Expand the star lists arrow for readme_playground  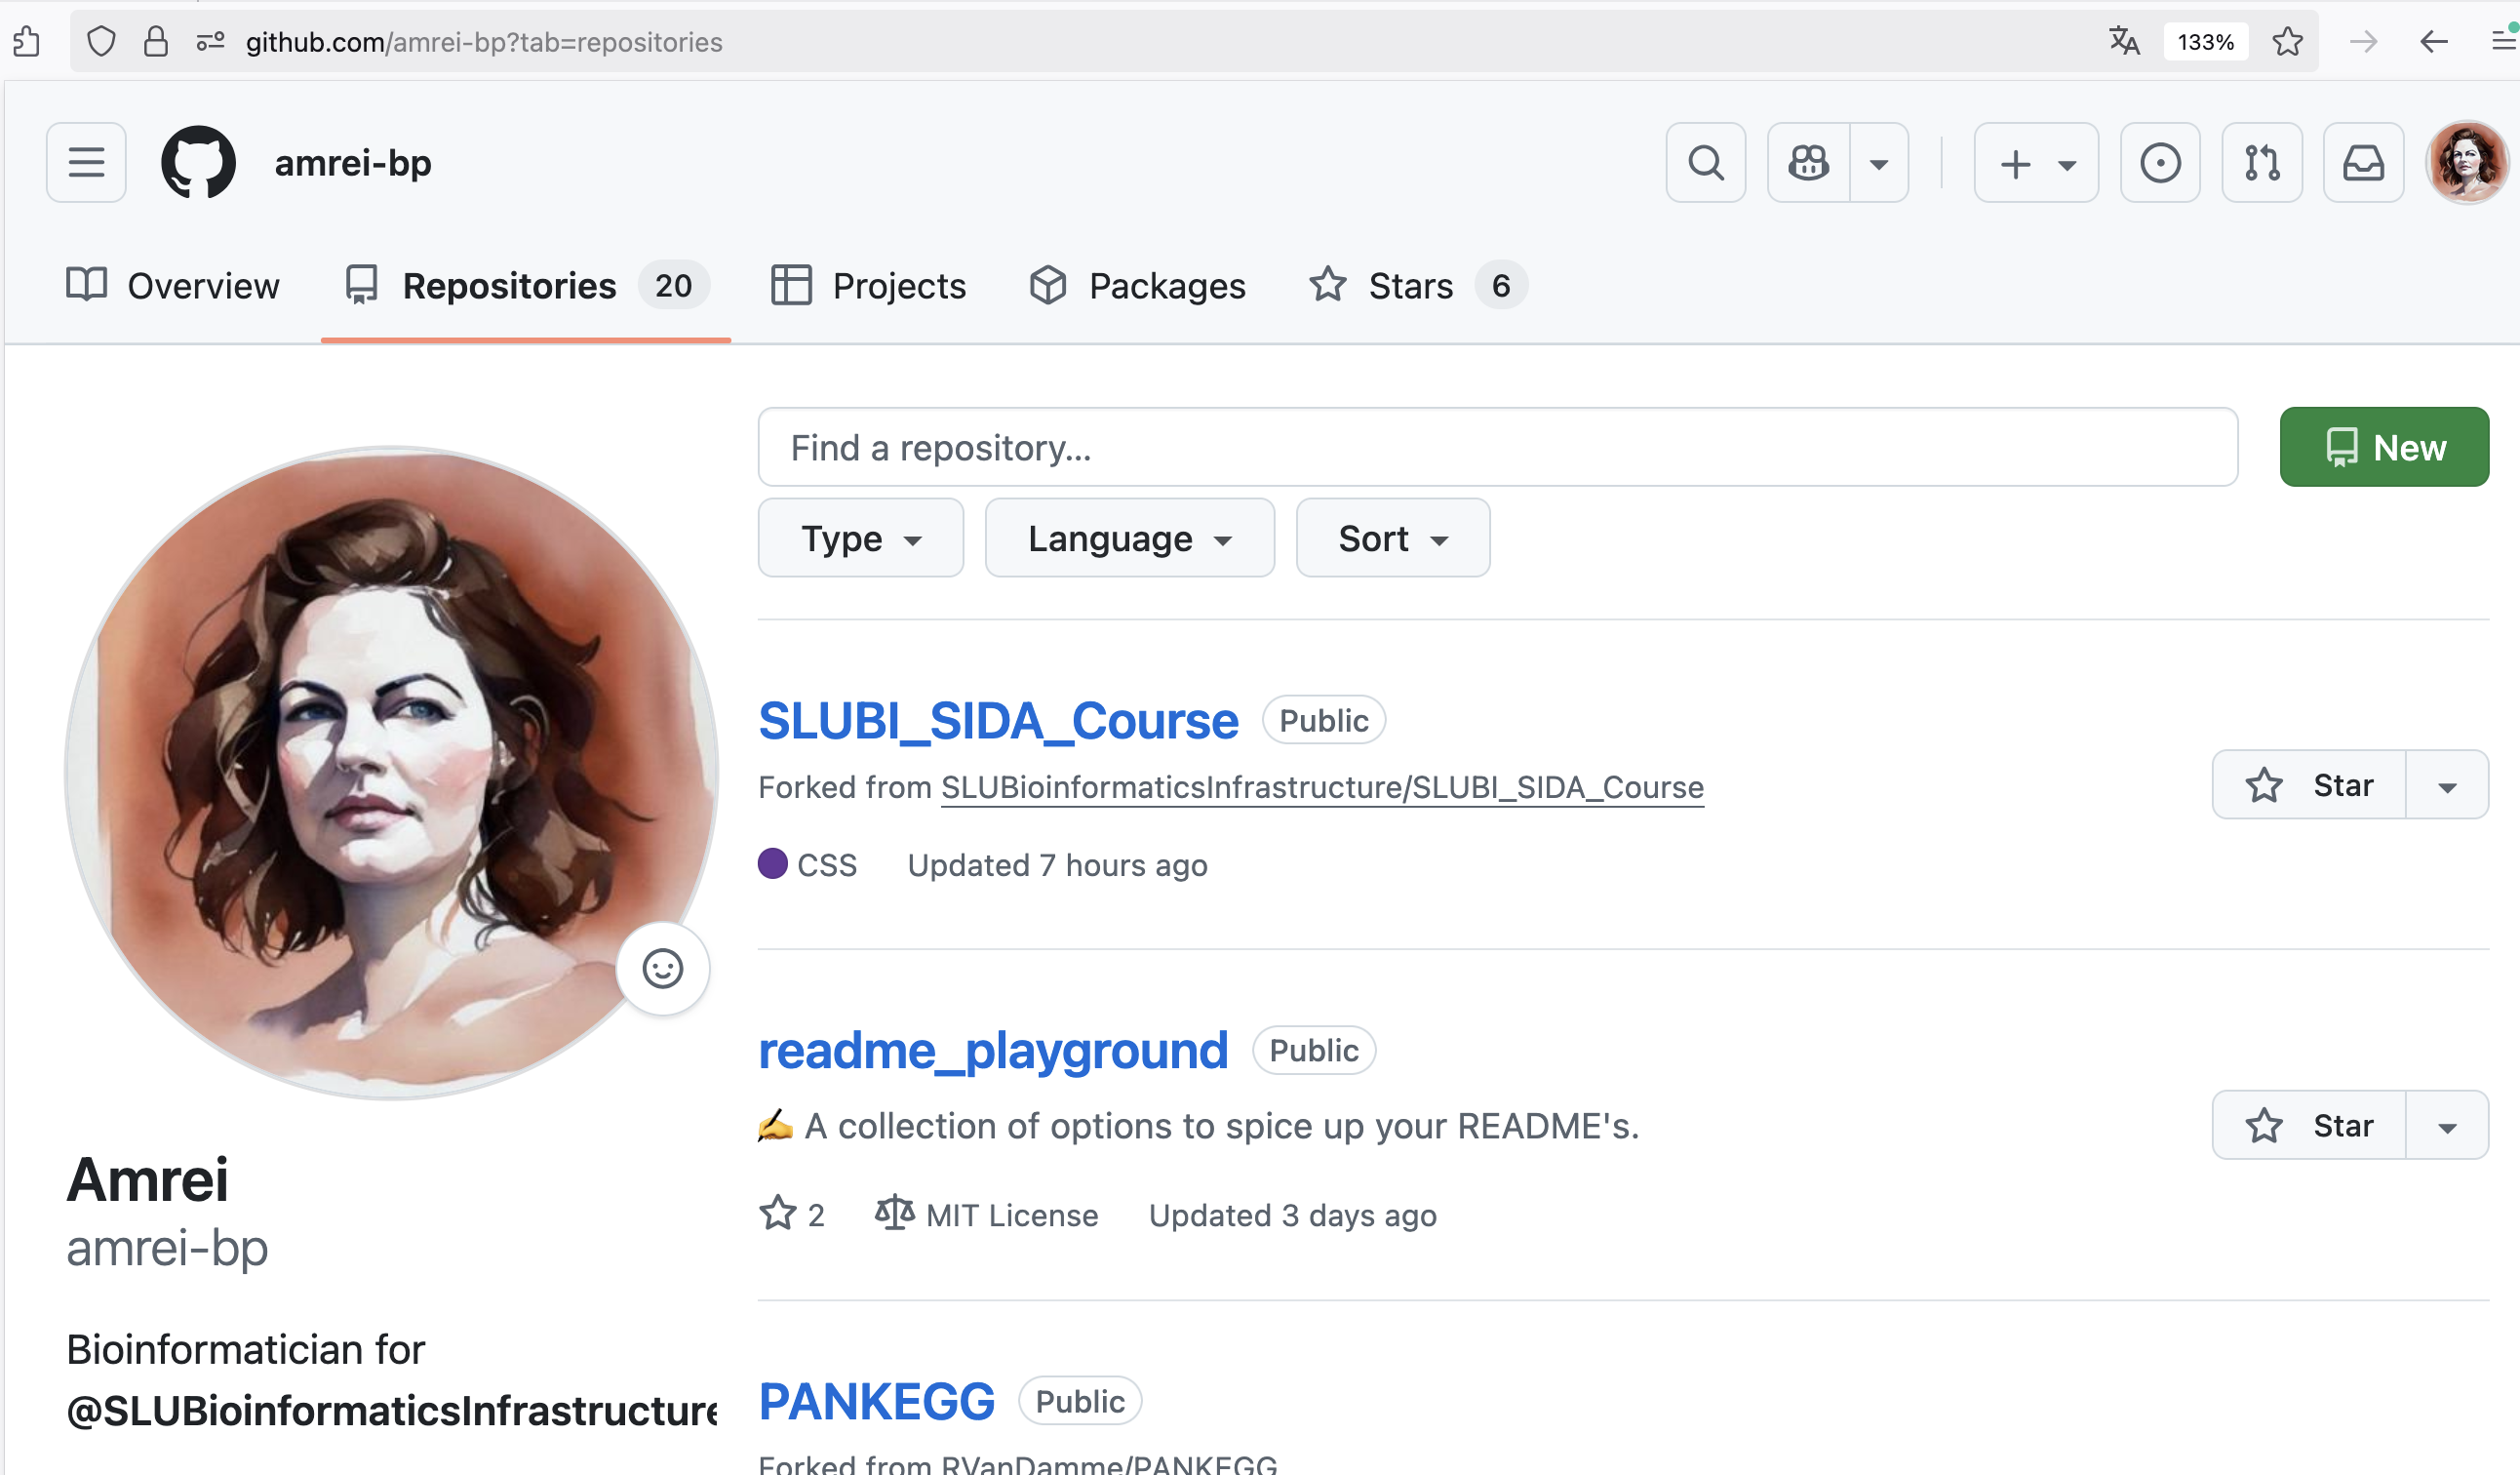pos(2447,1125)
